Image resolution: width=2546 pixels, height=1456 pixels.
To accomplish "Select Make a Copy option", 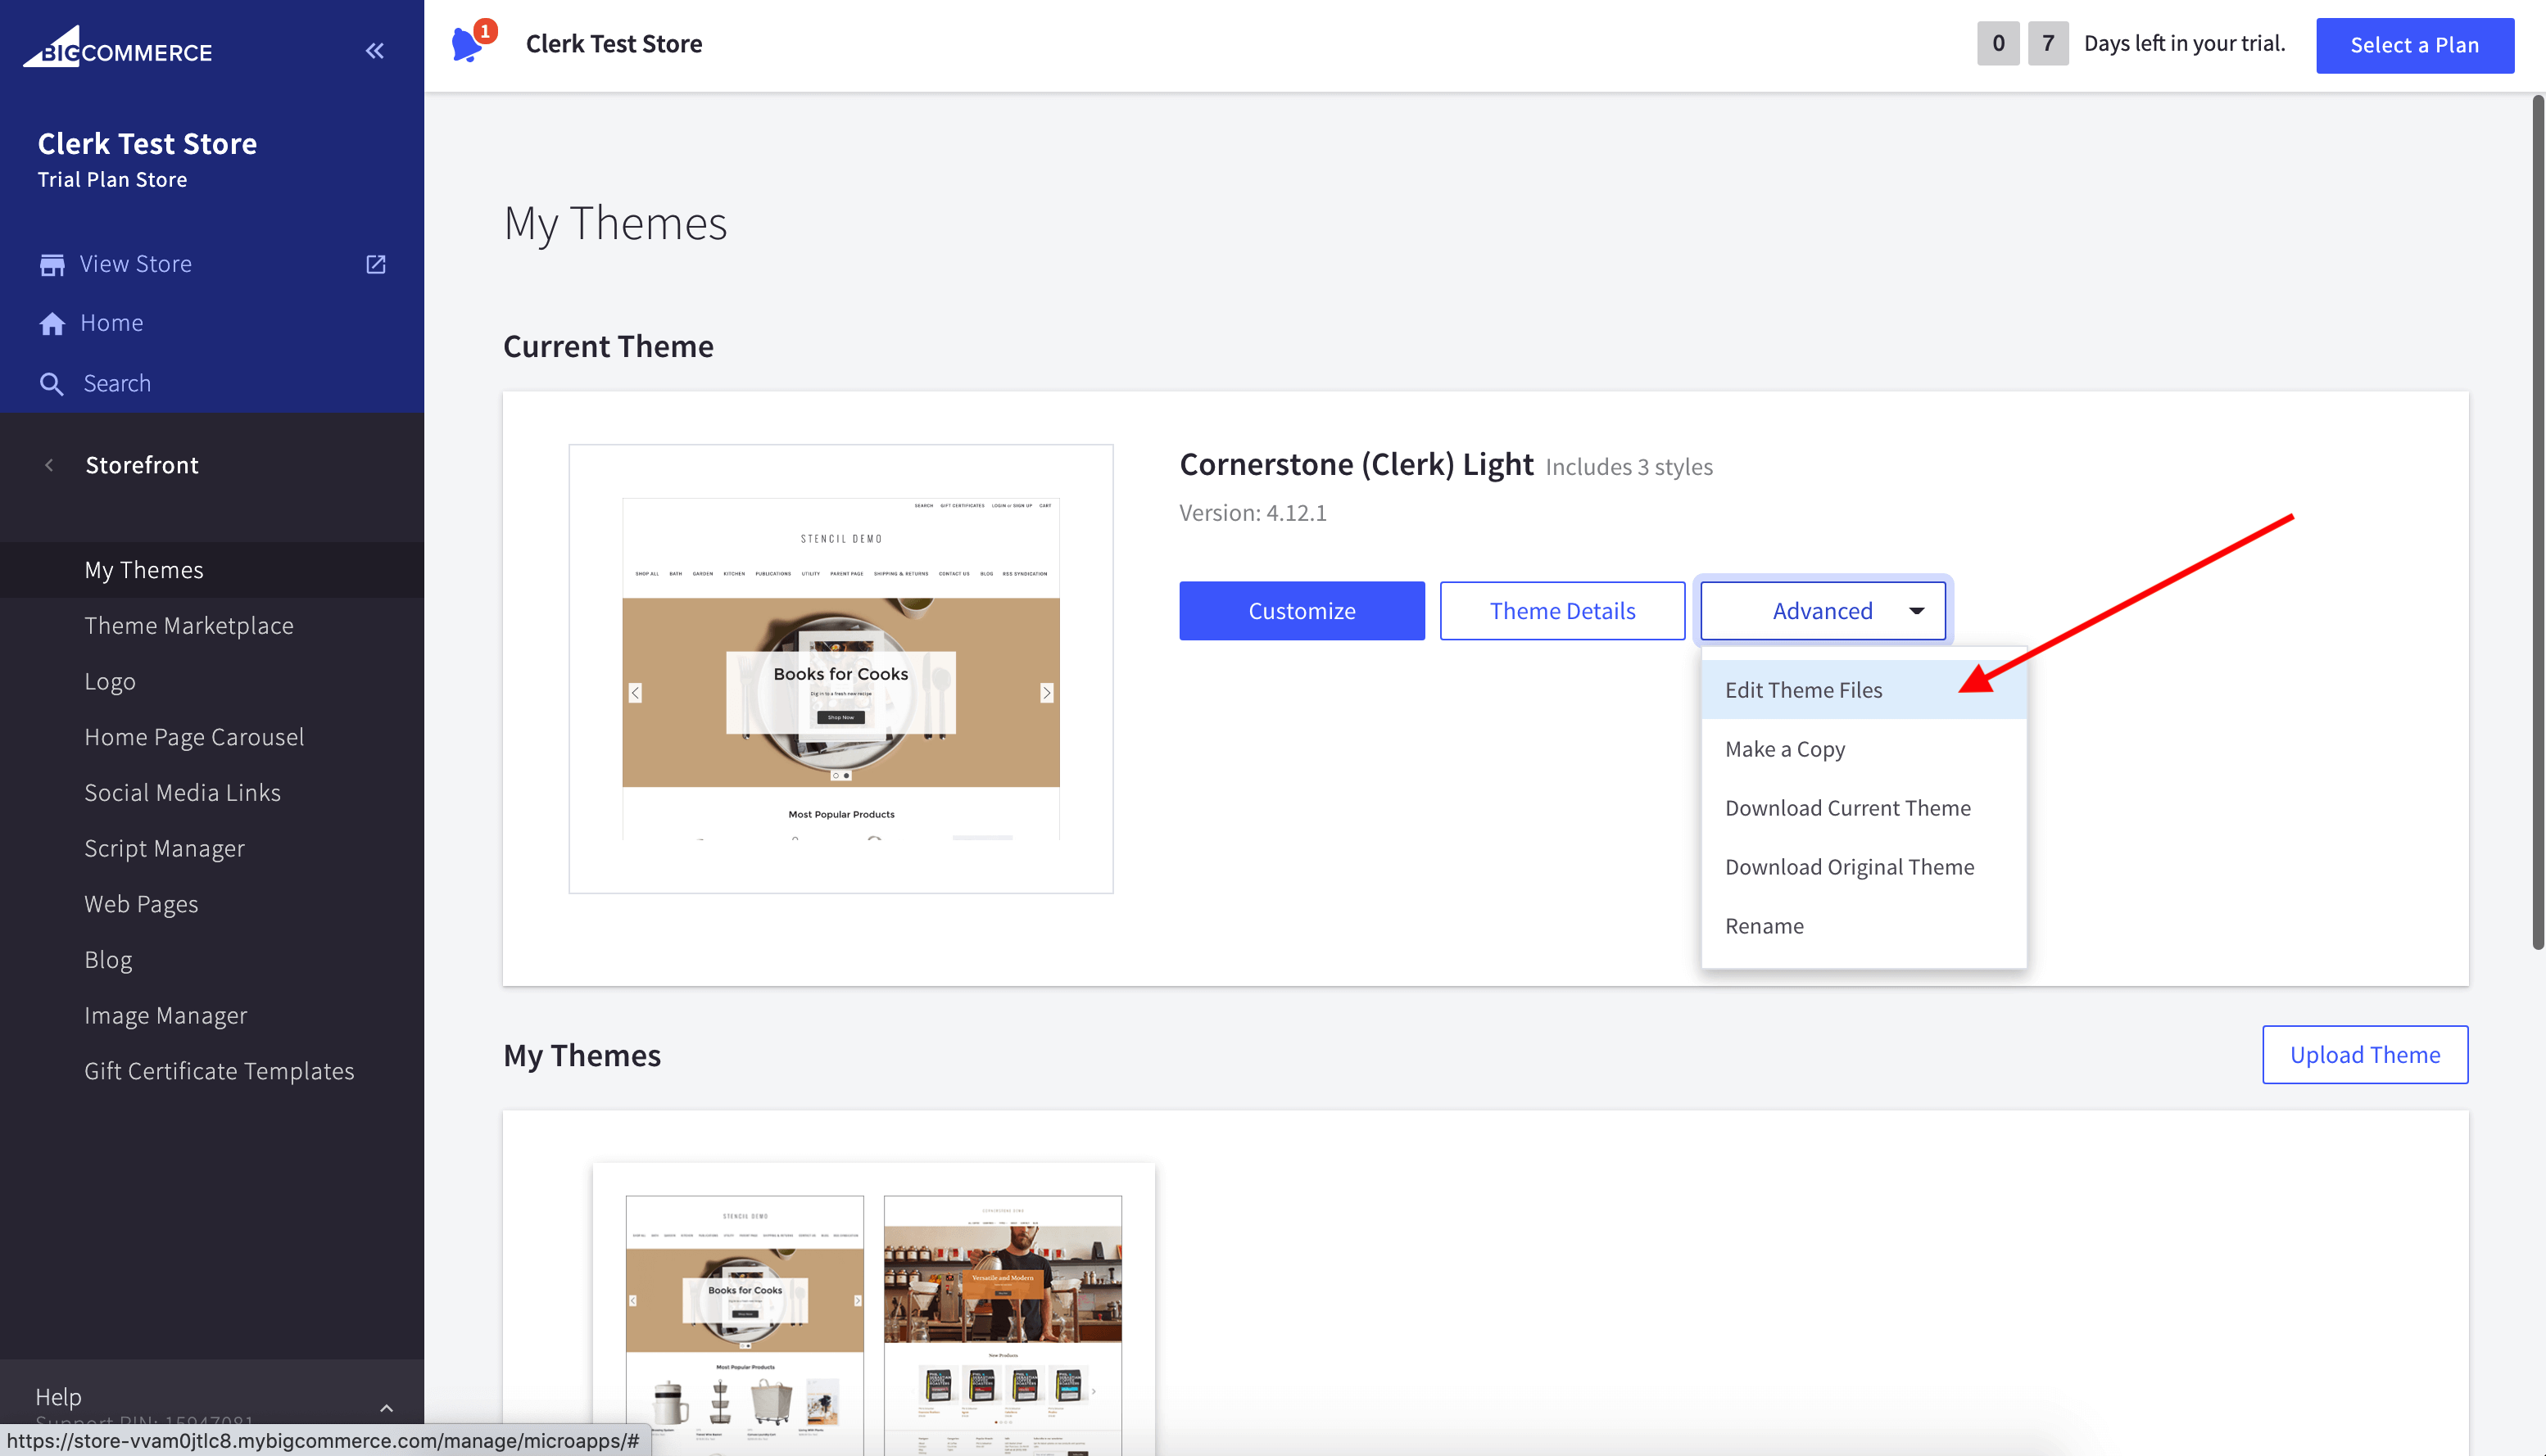I will coord(1784,749).
